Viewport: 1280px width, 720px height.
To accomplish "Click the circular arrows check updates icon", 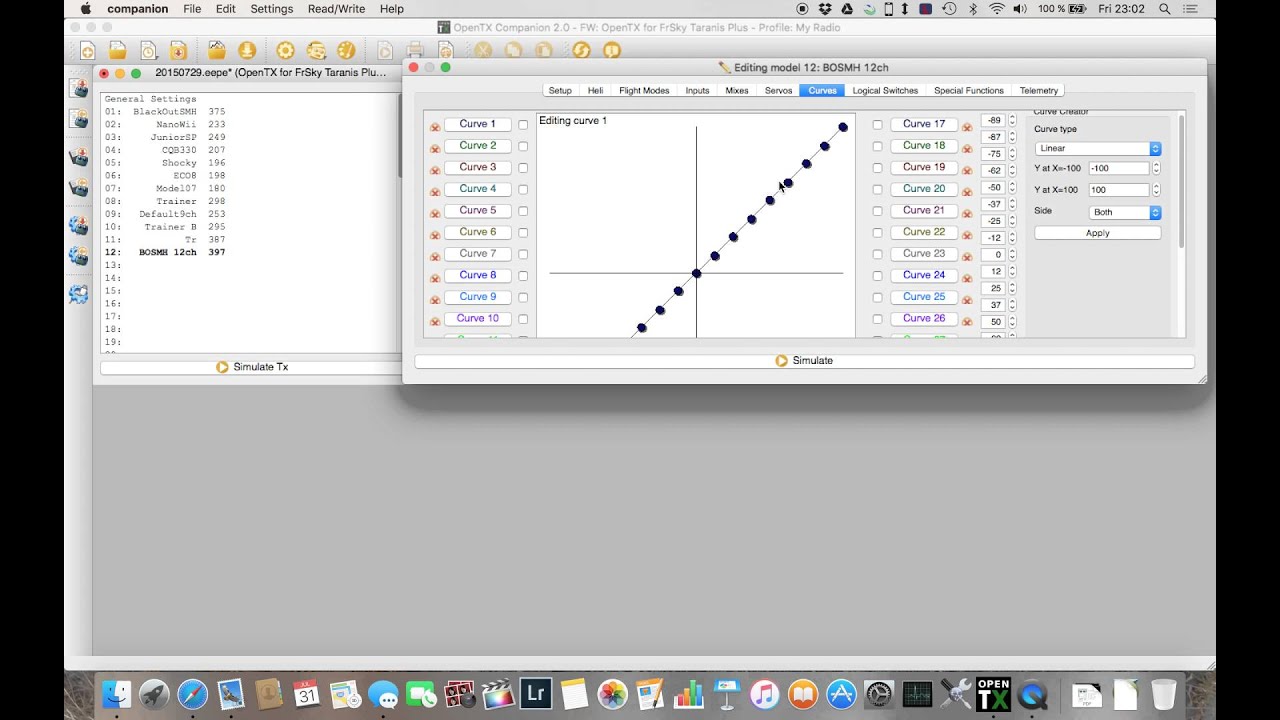I will 581,50.
